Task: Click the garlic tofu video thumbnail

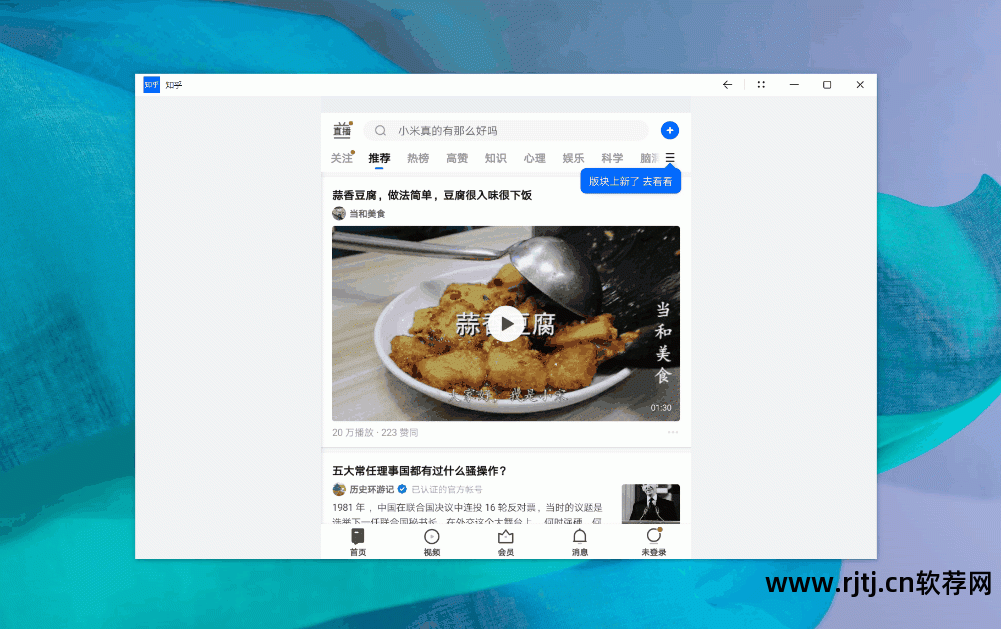Action: pos(506,323)
